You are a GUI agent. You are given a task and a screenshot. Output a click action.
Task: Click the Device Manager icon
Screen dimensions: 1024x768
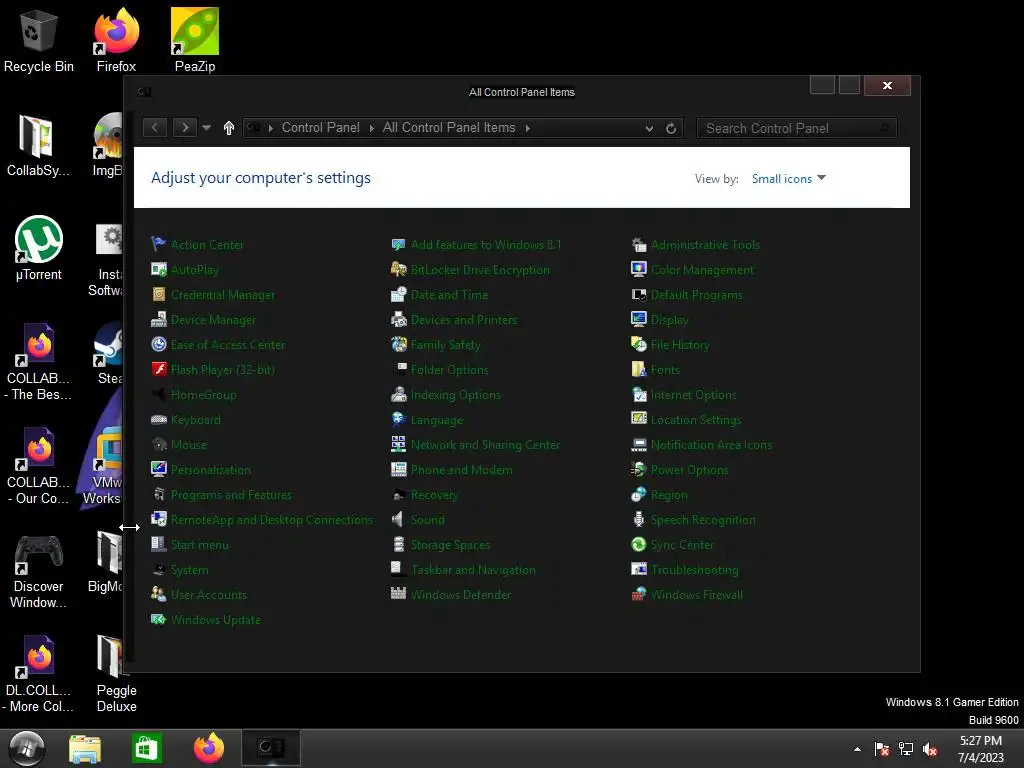[159, 319]
